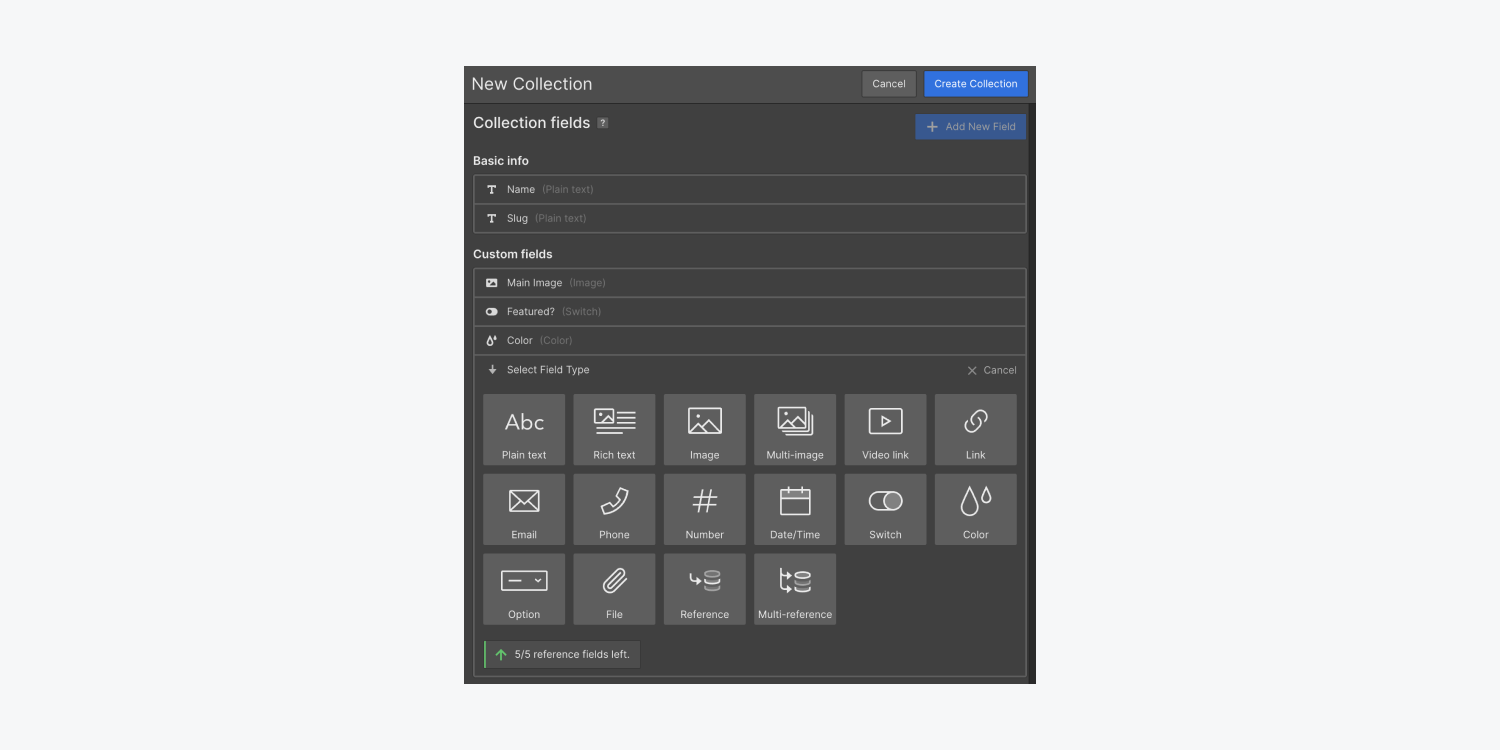
Task: Select the Switch field type
Action: pos(884,509)
